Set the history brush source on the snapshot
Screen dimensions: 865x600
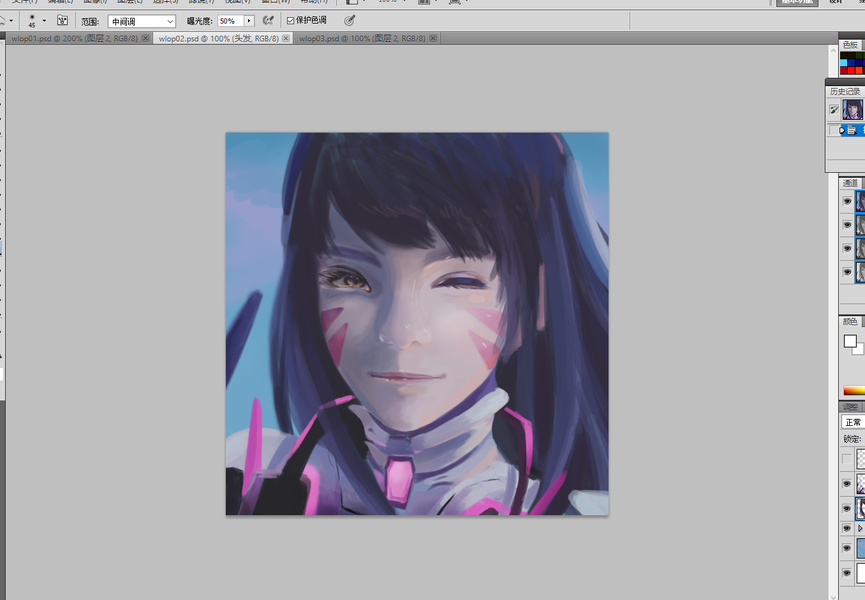(834, 110)
